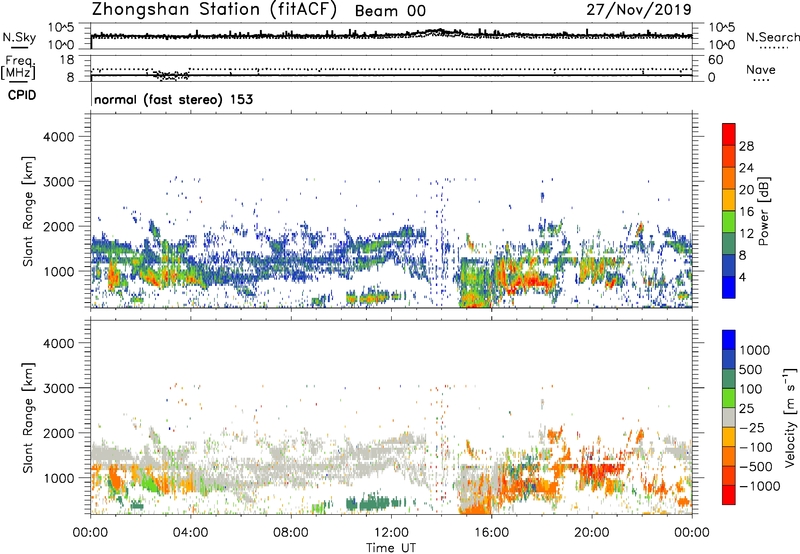Click the '08:00' time axis tick label
Screen dimensions: 800x554
pyautogui.click(x=291, y=533)
